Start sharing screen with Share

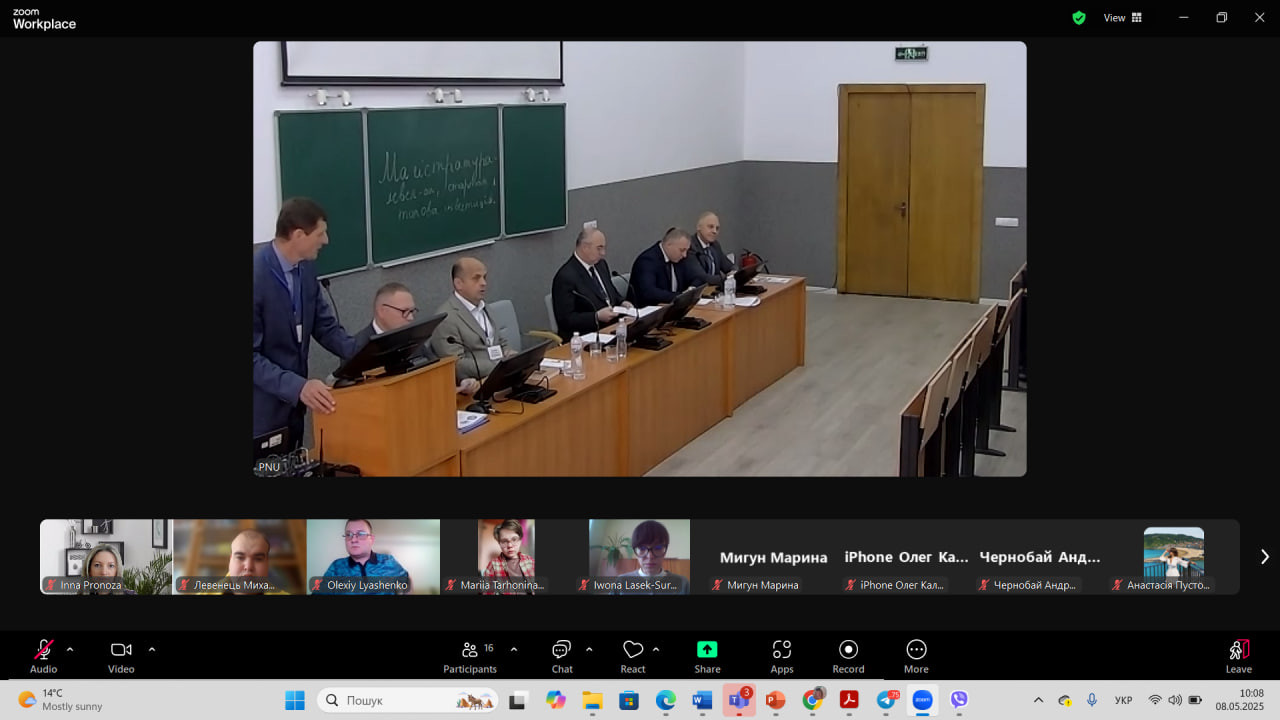pyautogui.click(x=707, y=656)
